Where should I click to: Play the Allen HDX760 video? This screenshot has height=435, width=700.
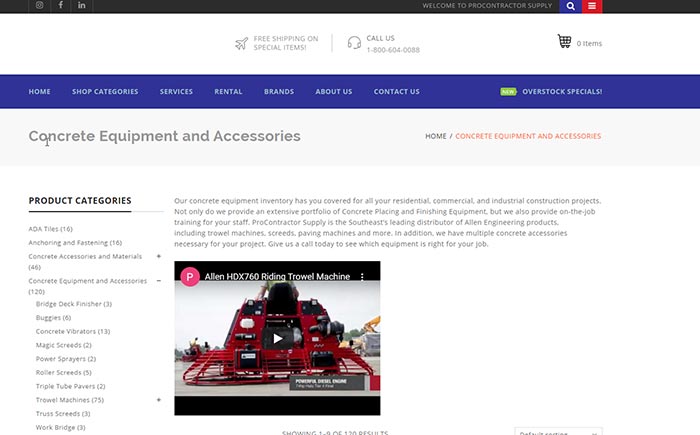click(x=277, y=339)
